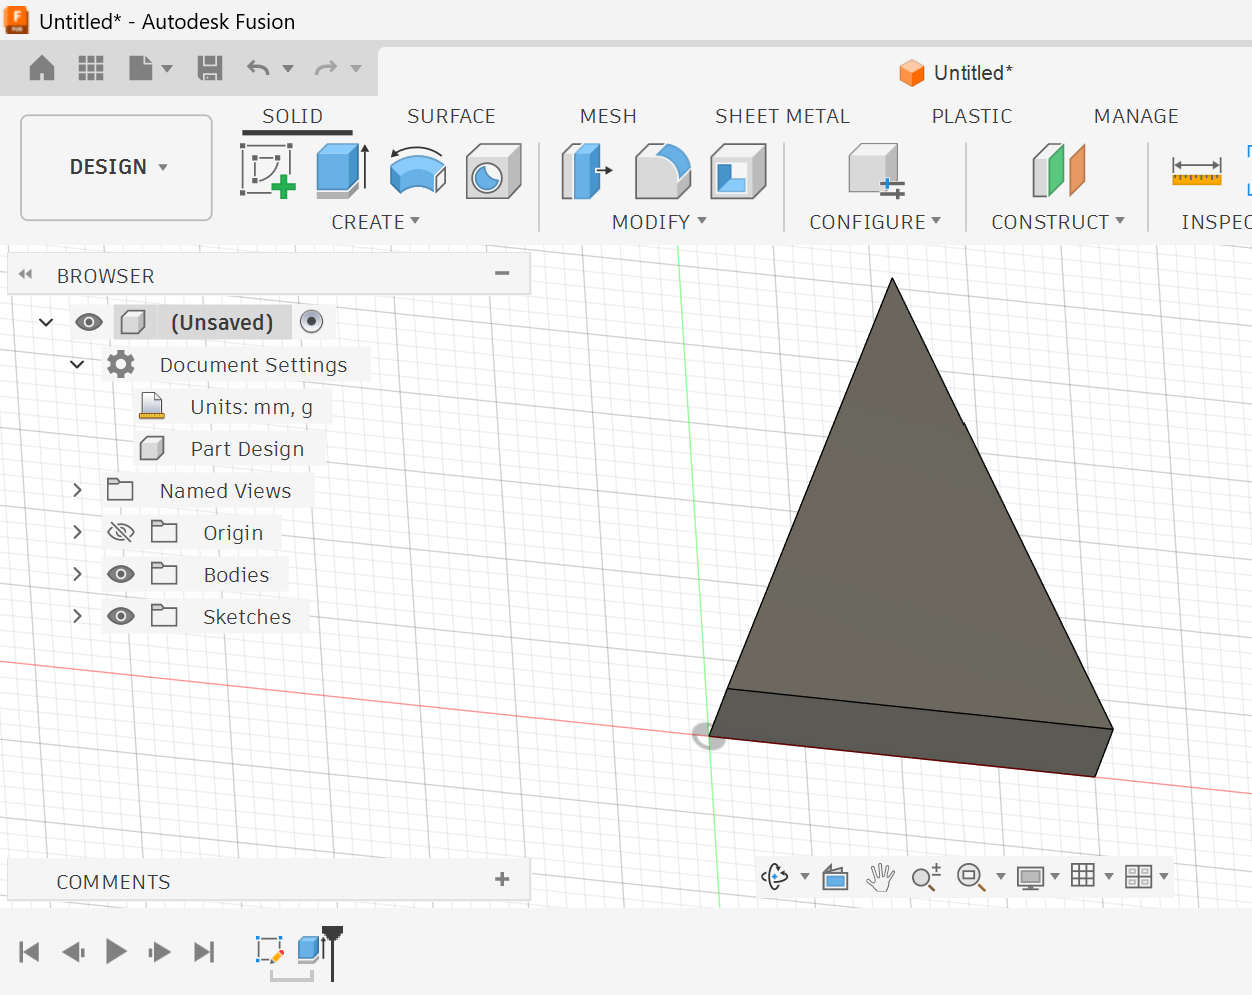
Task: Hide the Sketches folder
Action: point(121,616)
